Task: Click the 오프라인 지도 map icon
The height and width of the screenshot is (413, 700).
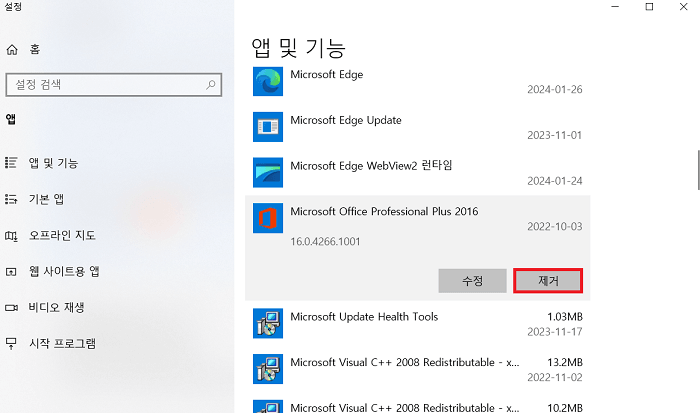Action: [11, 235]
